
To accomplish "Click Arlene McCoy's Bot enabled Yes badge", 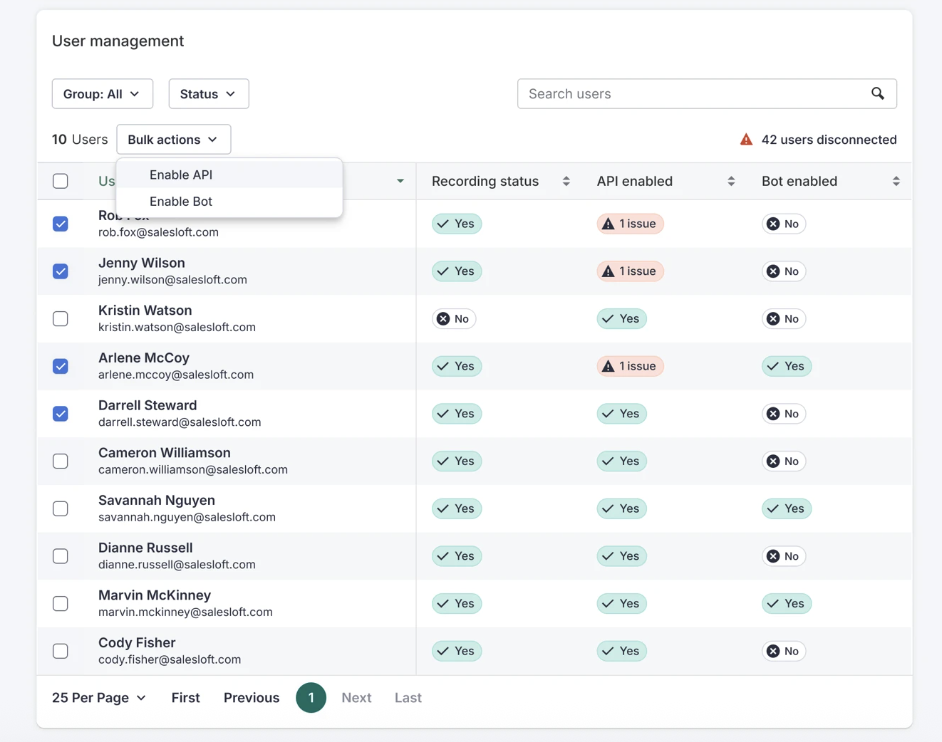I will pos(786,366).
